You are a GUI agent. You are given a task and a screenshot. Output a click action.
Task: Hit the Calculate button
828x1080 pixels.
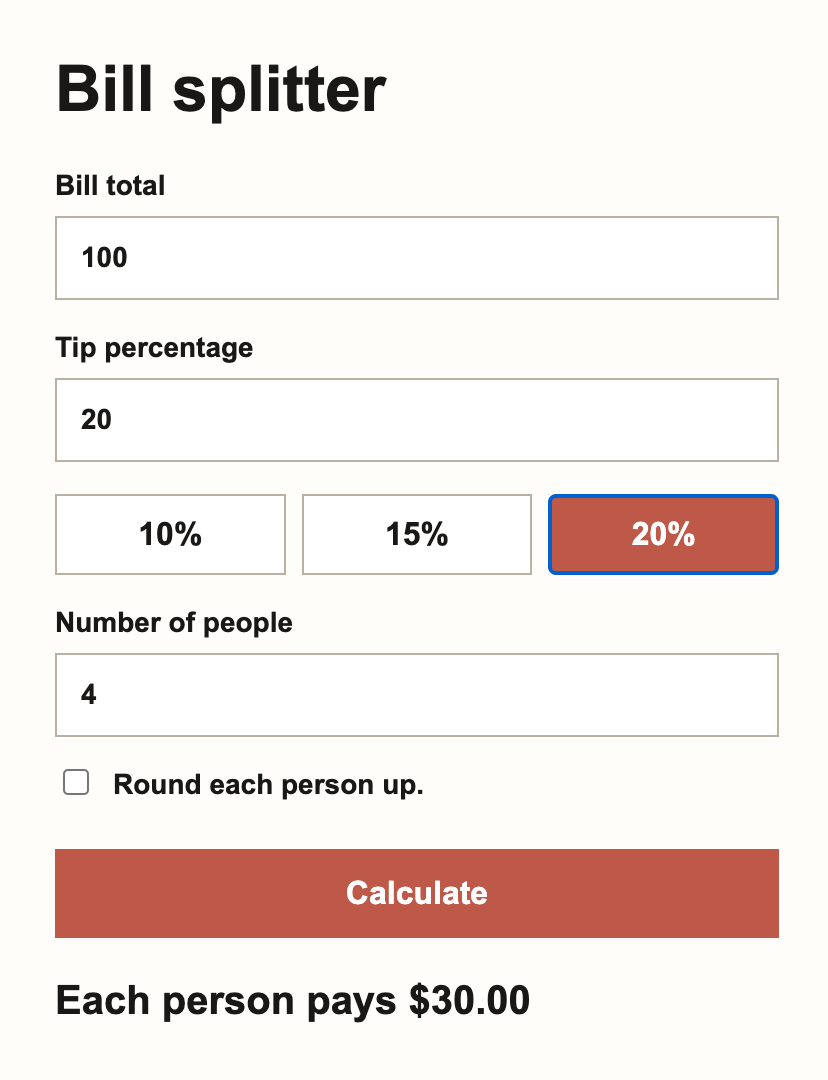tap(417, 893)
